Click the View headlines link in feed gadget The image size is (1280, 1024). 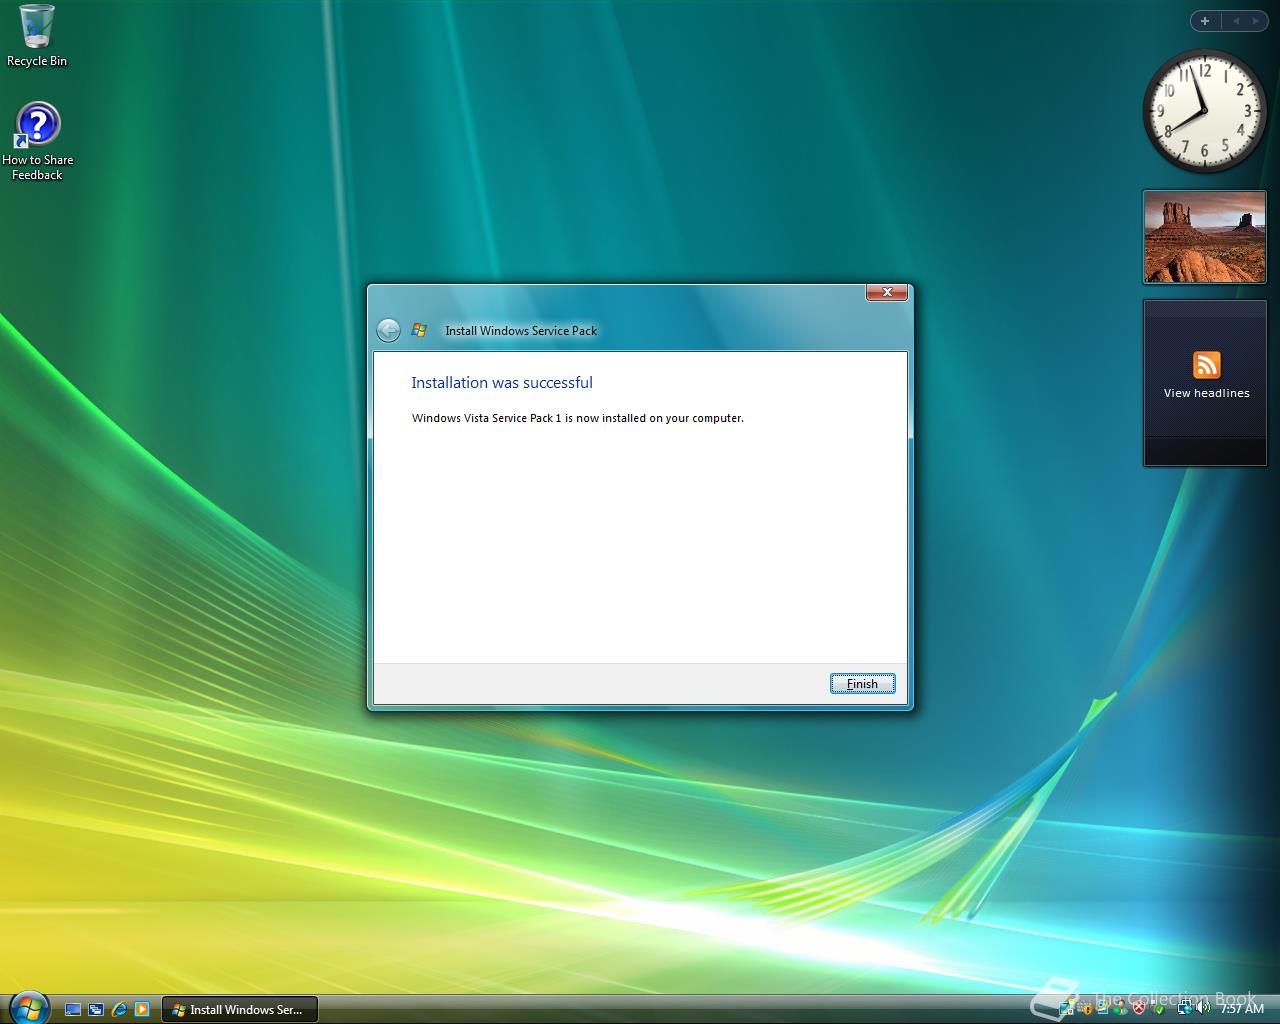click(1206, 393)
